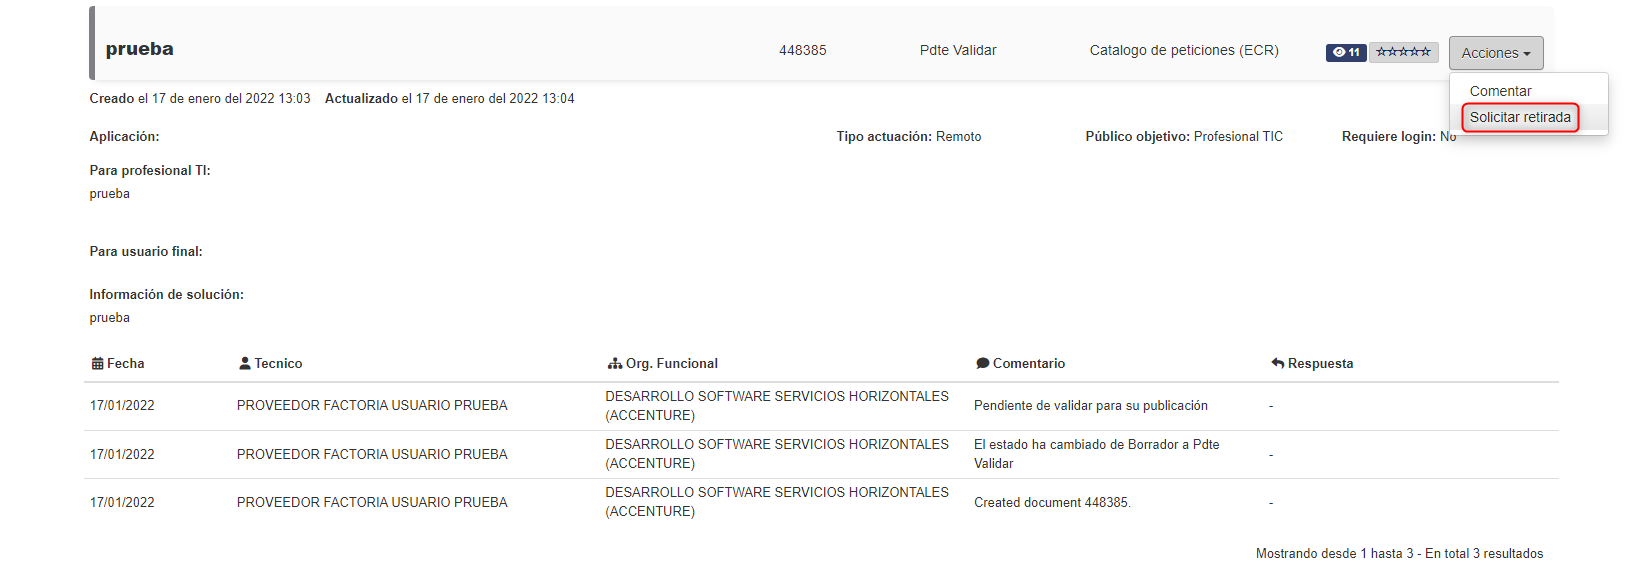
Task: Open the Acciones dropdown button
Action: [x=1496, y=53]
